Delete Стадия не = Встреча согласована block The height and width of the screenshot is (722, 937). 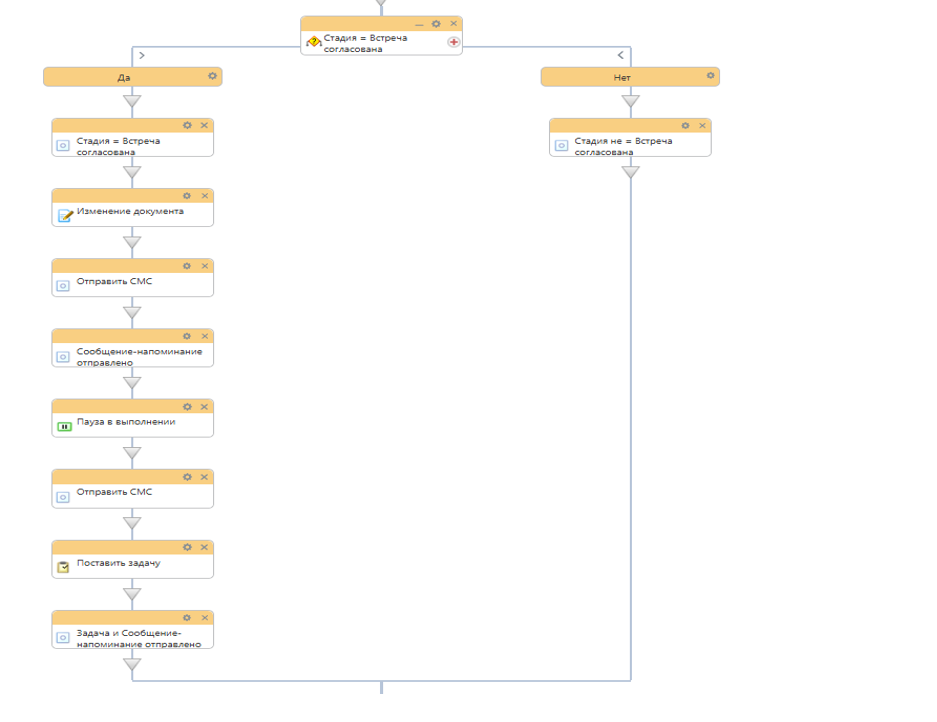702,126
